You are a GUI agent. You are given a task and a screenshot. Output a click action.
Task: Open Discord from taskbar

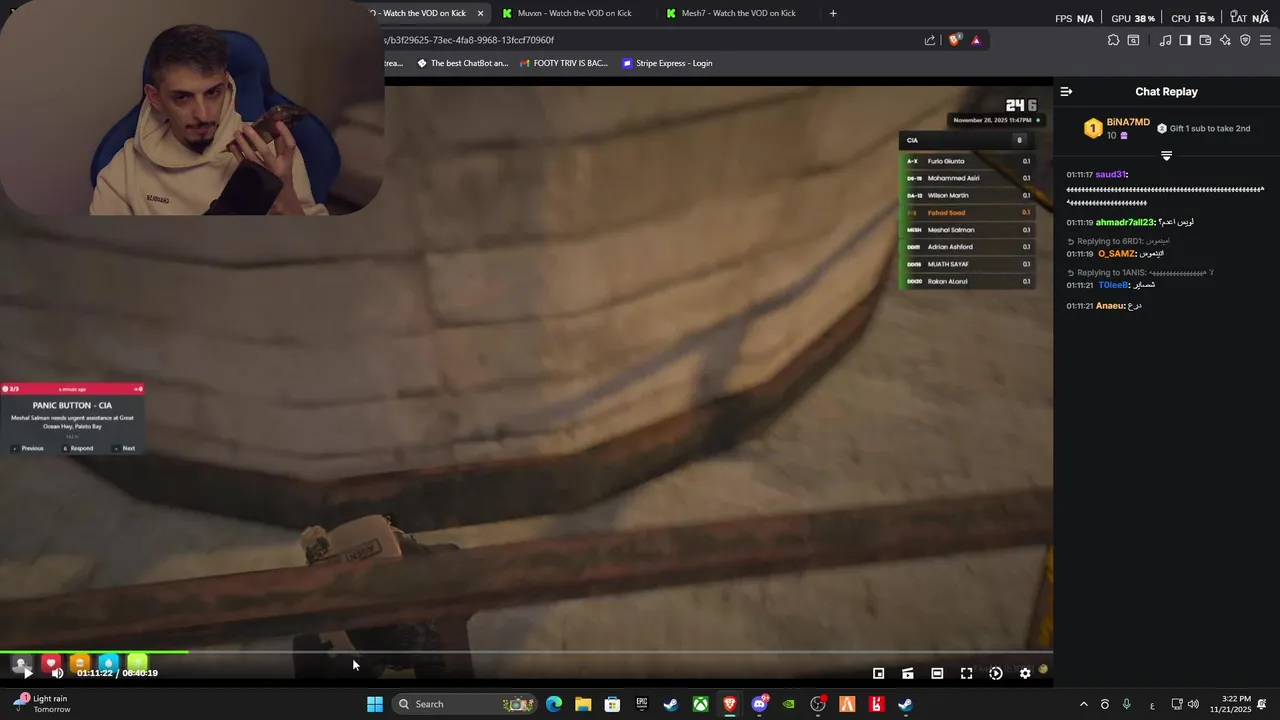[759, 704]
